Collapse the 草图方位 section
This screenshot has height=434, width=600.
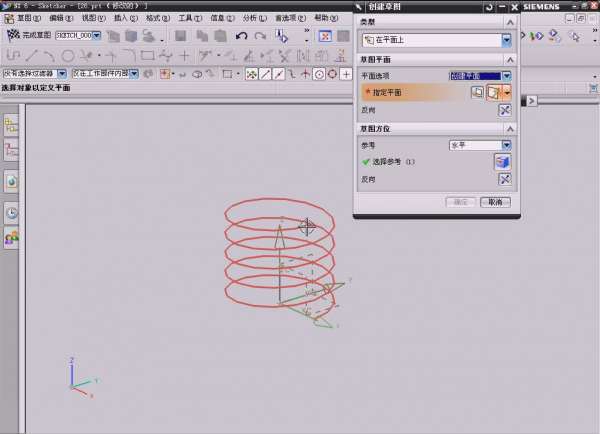tap(510, 129)
